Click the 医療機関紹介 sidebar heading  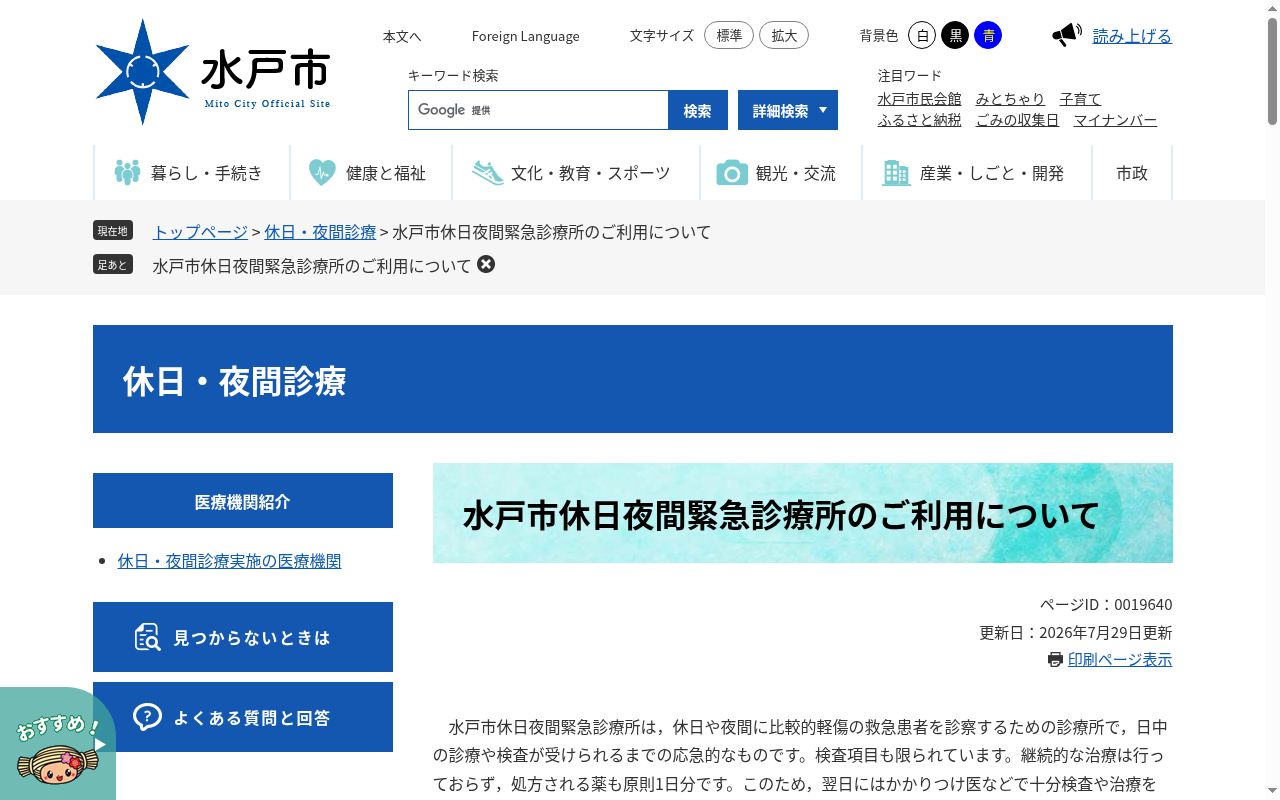point(243,501)
